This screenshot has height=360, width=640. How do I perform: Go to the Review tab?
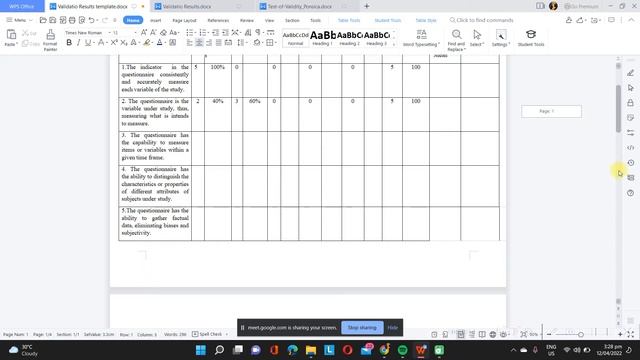pyautogui.click(x=247, y=20)
